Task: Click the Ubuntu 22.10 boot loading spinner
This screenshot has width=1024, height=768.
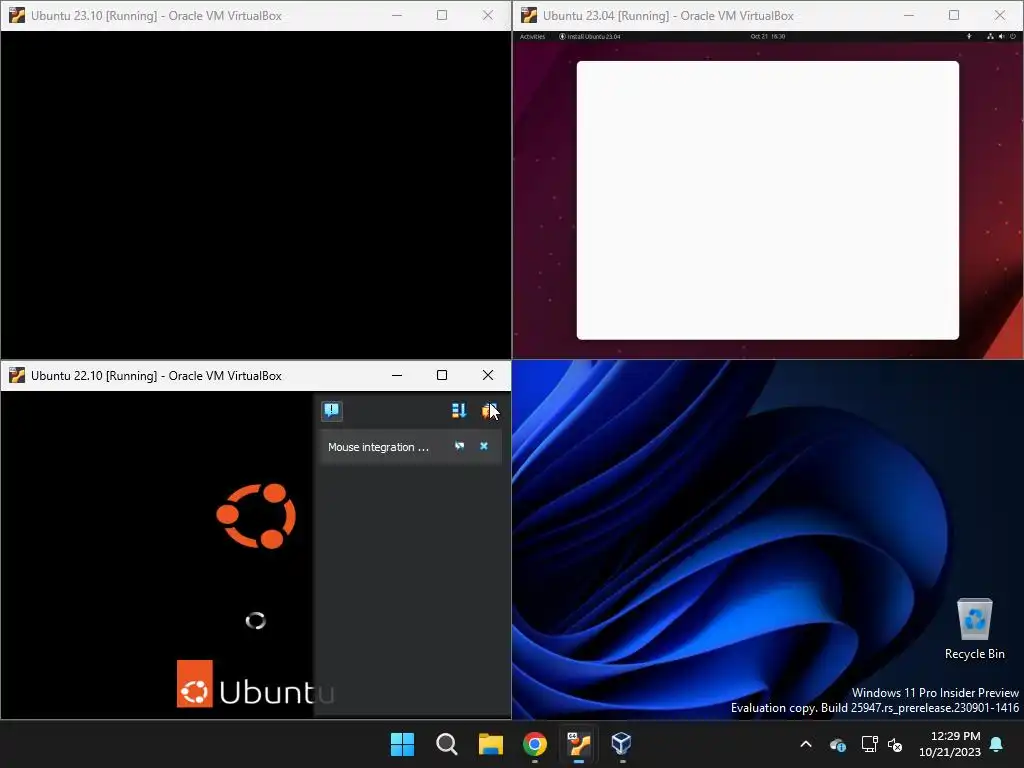Action: click(255, 620)
